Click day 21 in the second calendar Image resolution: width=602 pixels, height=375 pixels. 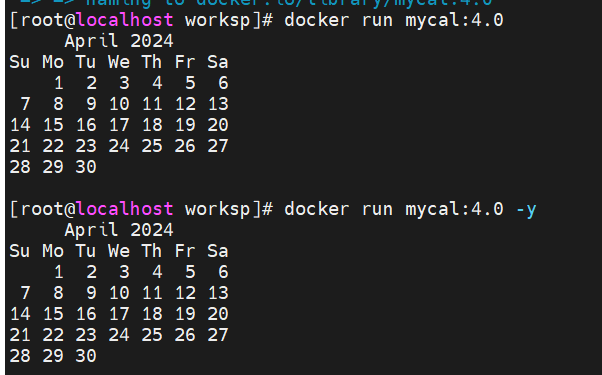pyautogui.click(x=20, y=335)
